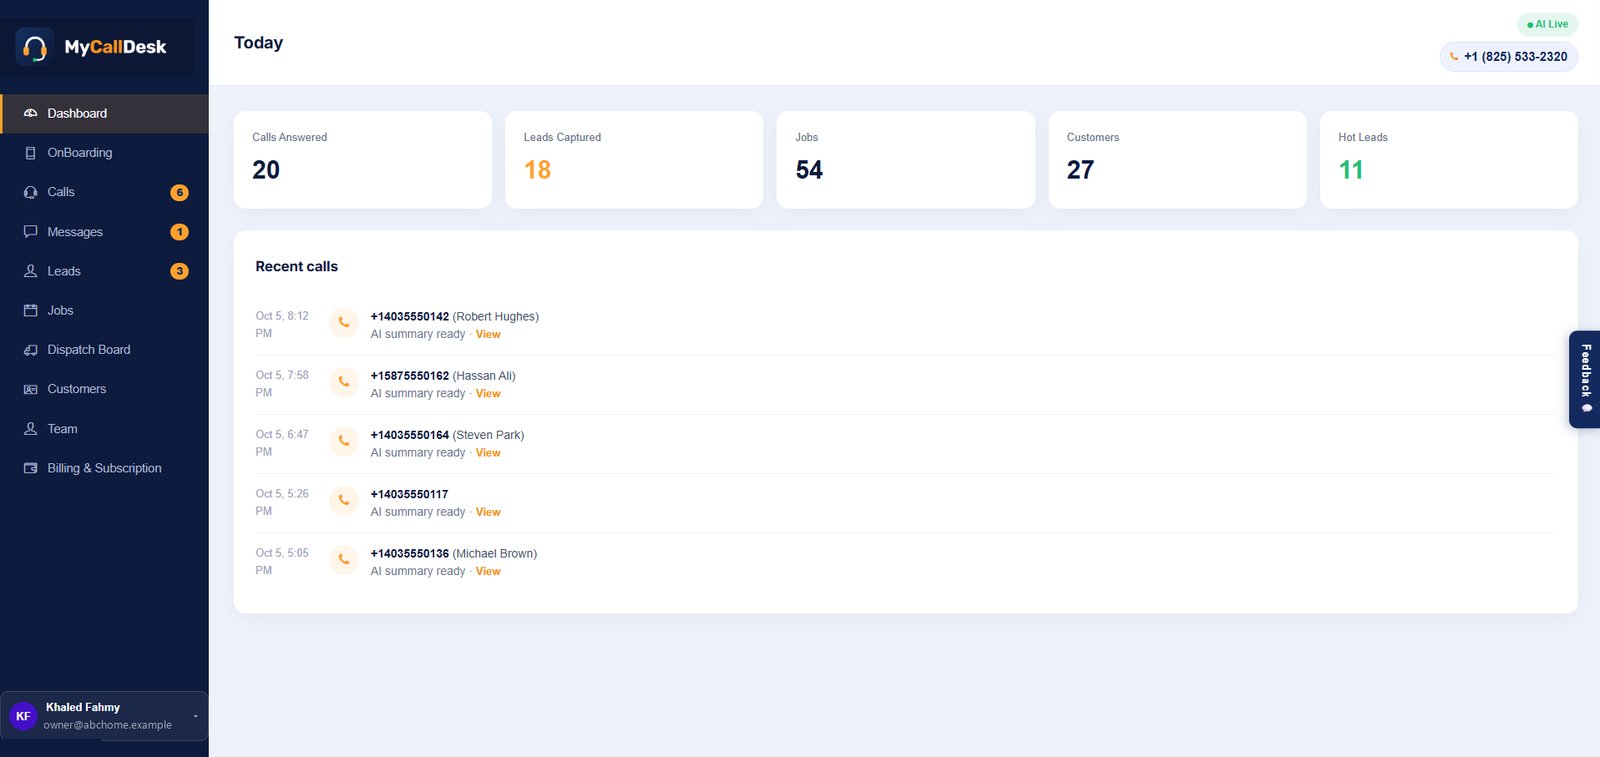Image resolution: width=1600 pixels, height=757 pixels.
Task: Click the Calls badge showing 6
Action: pos(180,192)
